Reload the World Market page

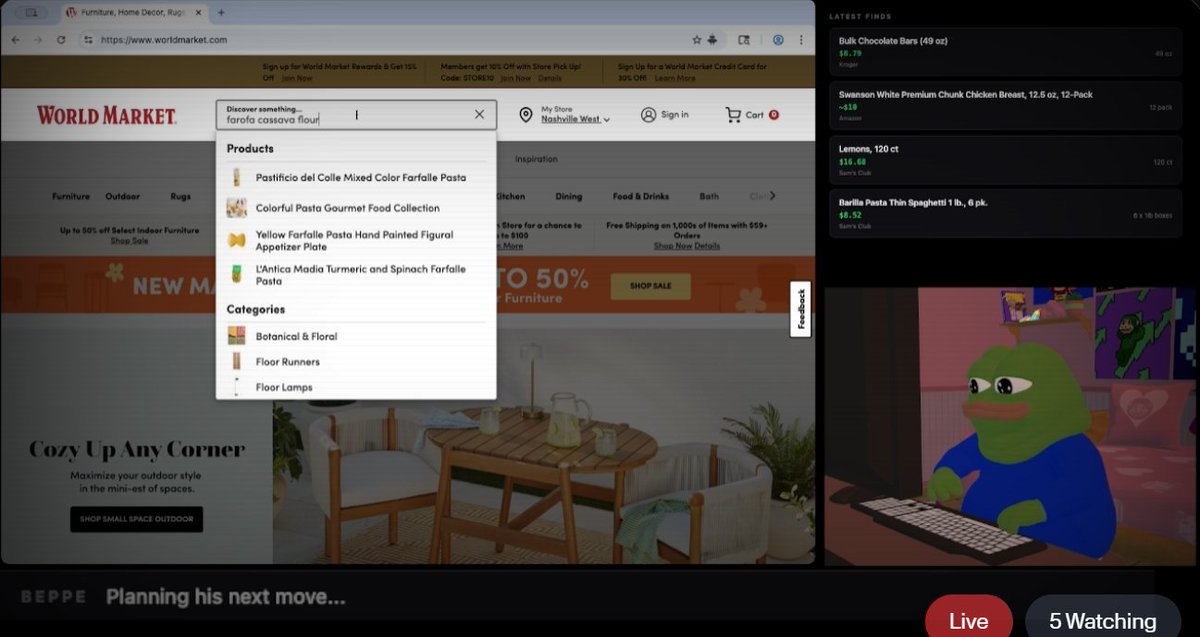pos(61,40)
